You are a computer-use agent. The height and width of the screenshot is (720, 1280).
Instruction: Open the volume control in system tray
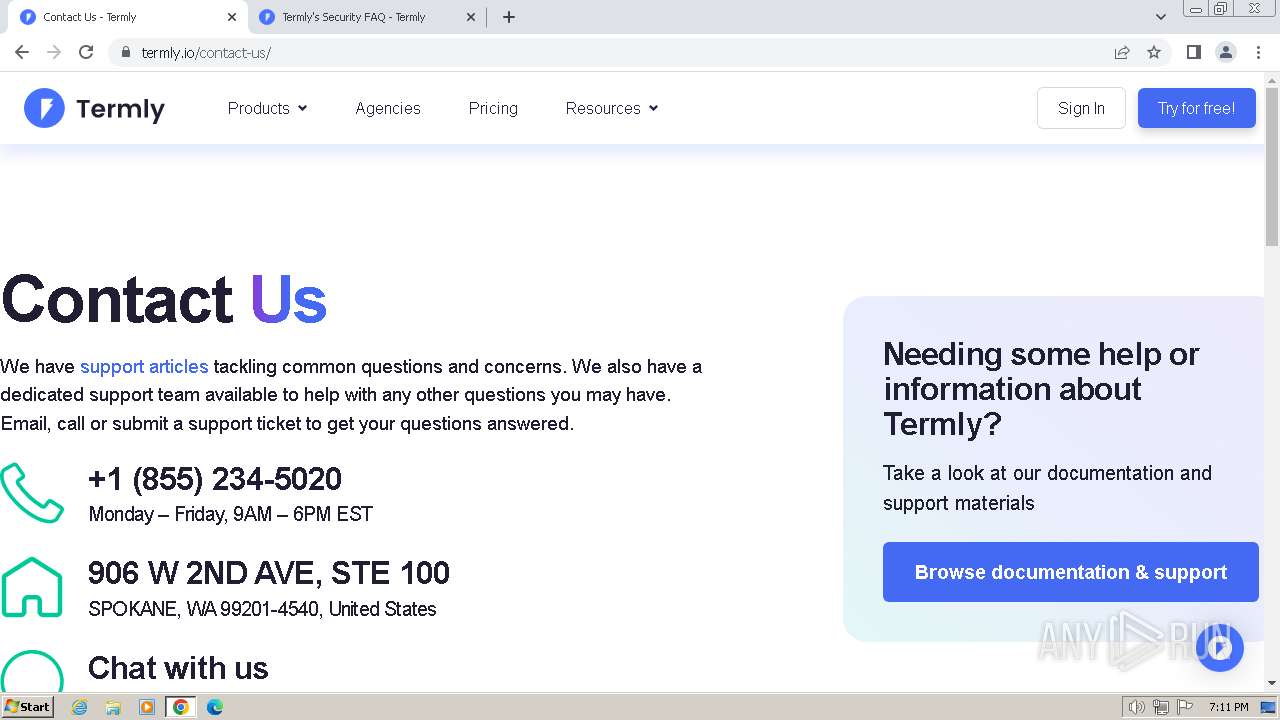pyautogui.click(x=1136, y=707)
